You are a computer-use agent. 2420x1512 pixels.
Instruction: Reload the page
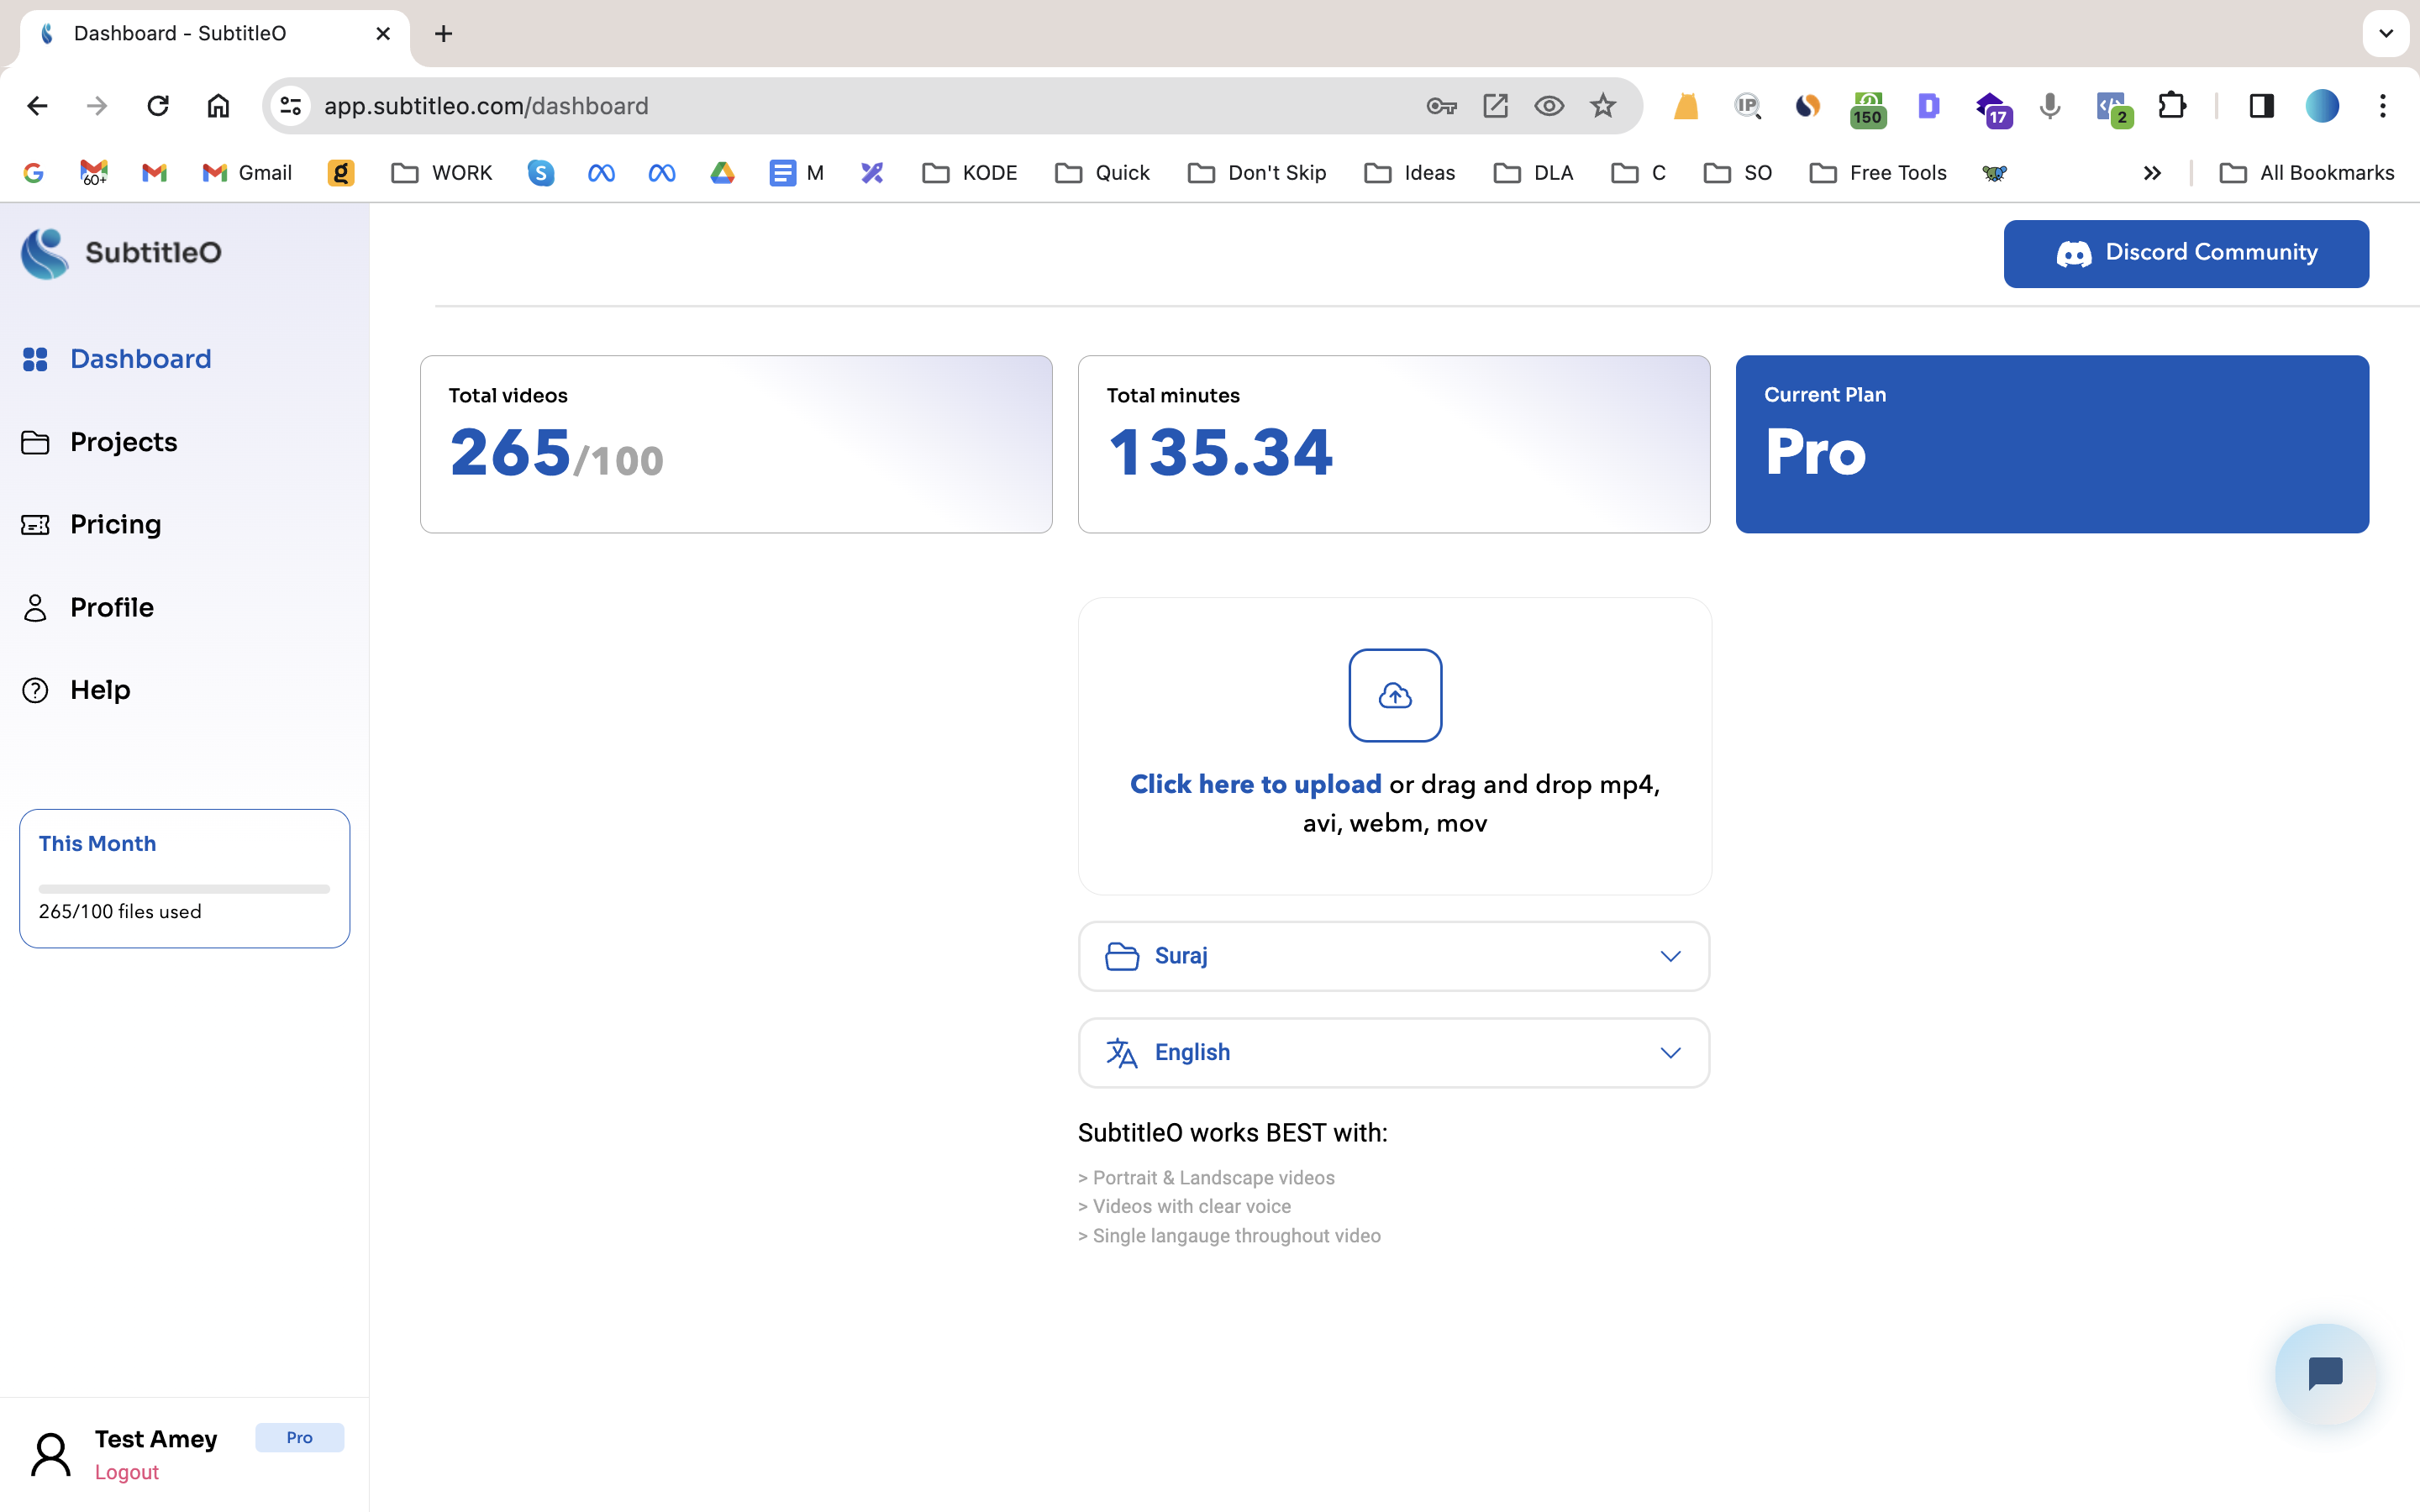pyautogui.click(x=158, y=106)
